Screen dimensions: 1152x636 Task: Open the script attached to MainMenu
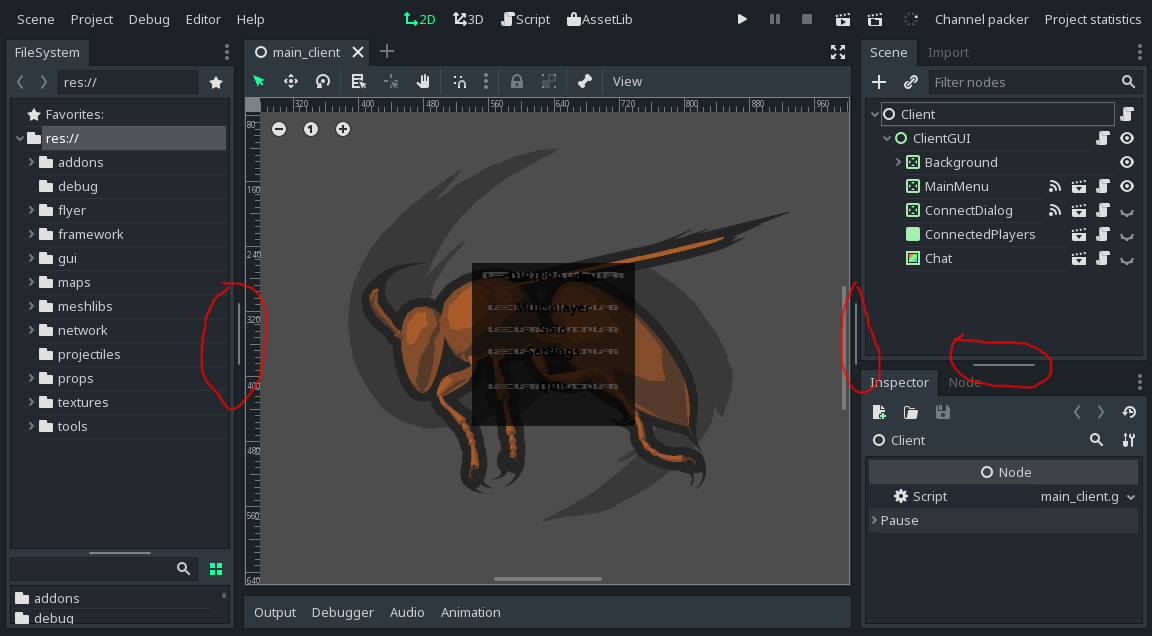click(x=1103, y=186)
